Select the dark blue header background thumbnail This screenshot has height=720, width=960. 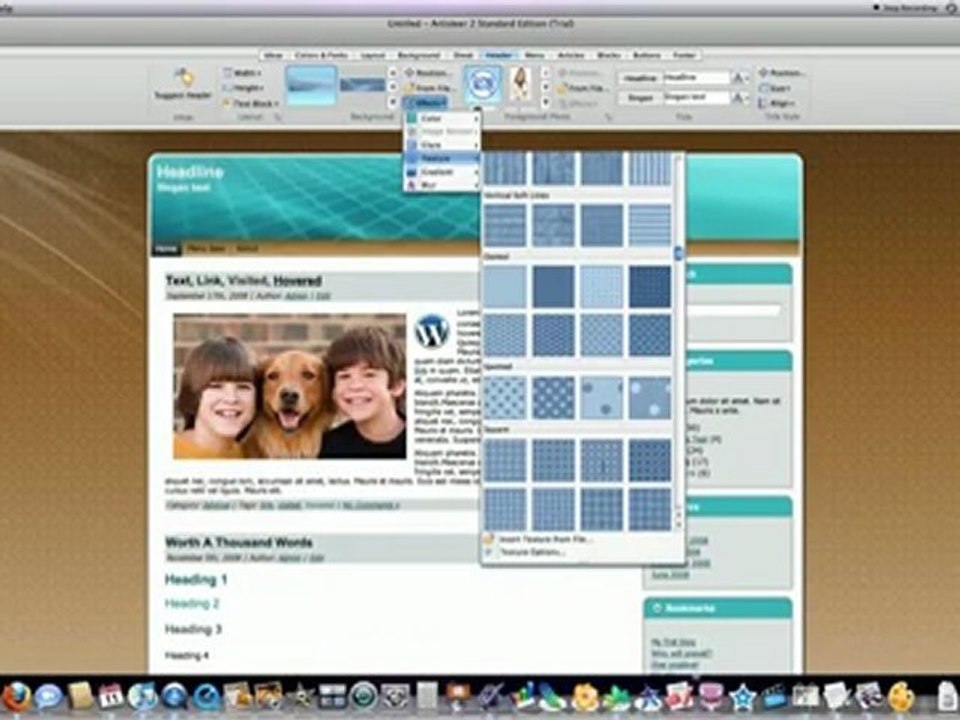pos(362,85)
